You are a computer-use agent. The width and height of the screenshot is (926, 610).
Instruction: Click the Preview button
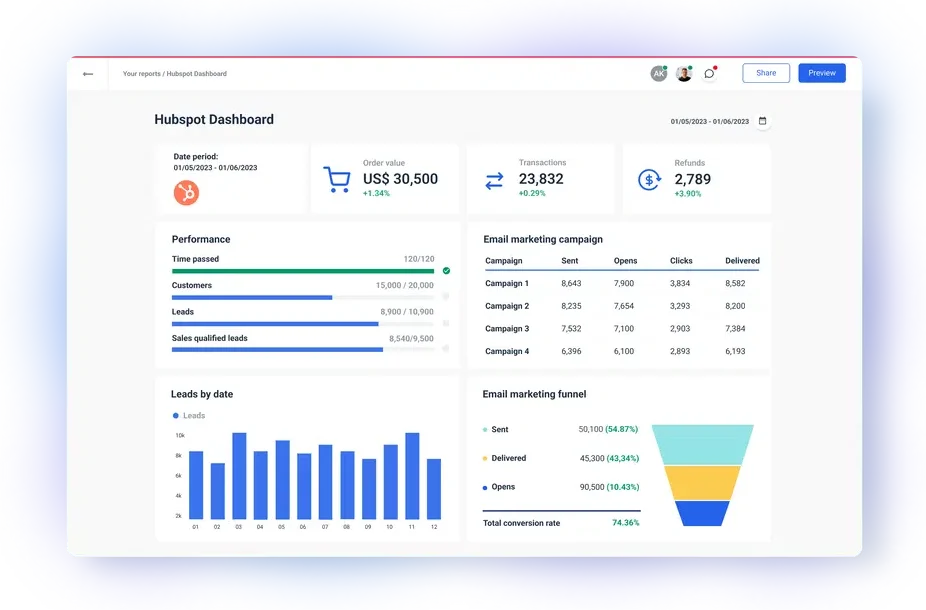point(822,73)
